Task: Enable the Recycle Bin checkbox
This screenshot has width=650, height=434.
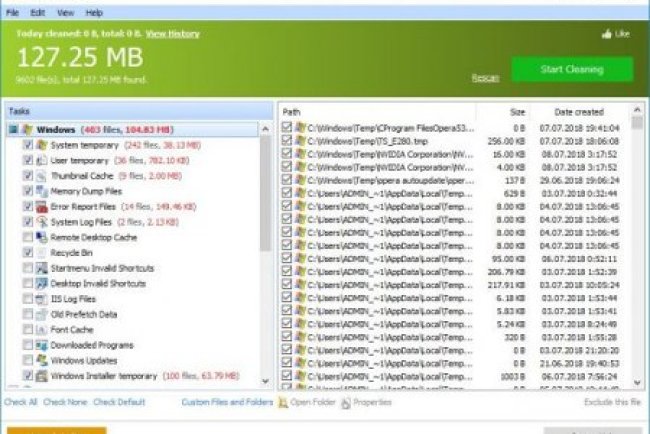Action: point(27,253)
